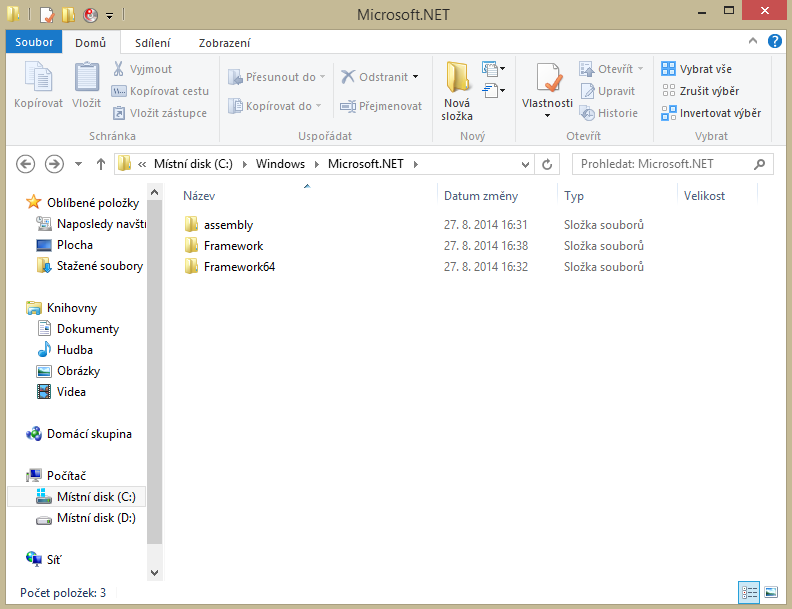Click Invertovat výběr command
792x609 pixels.
point(711,113)
